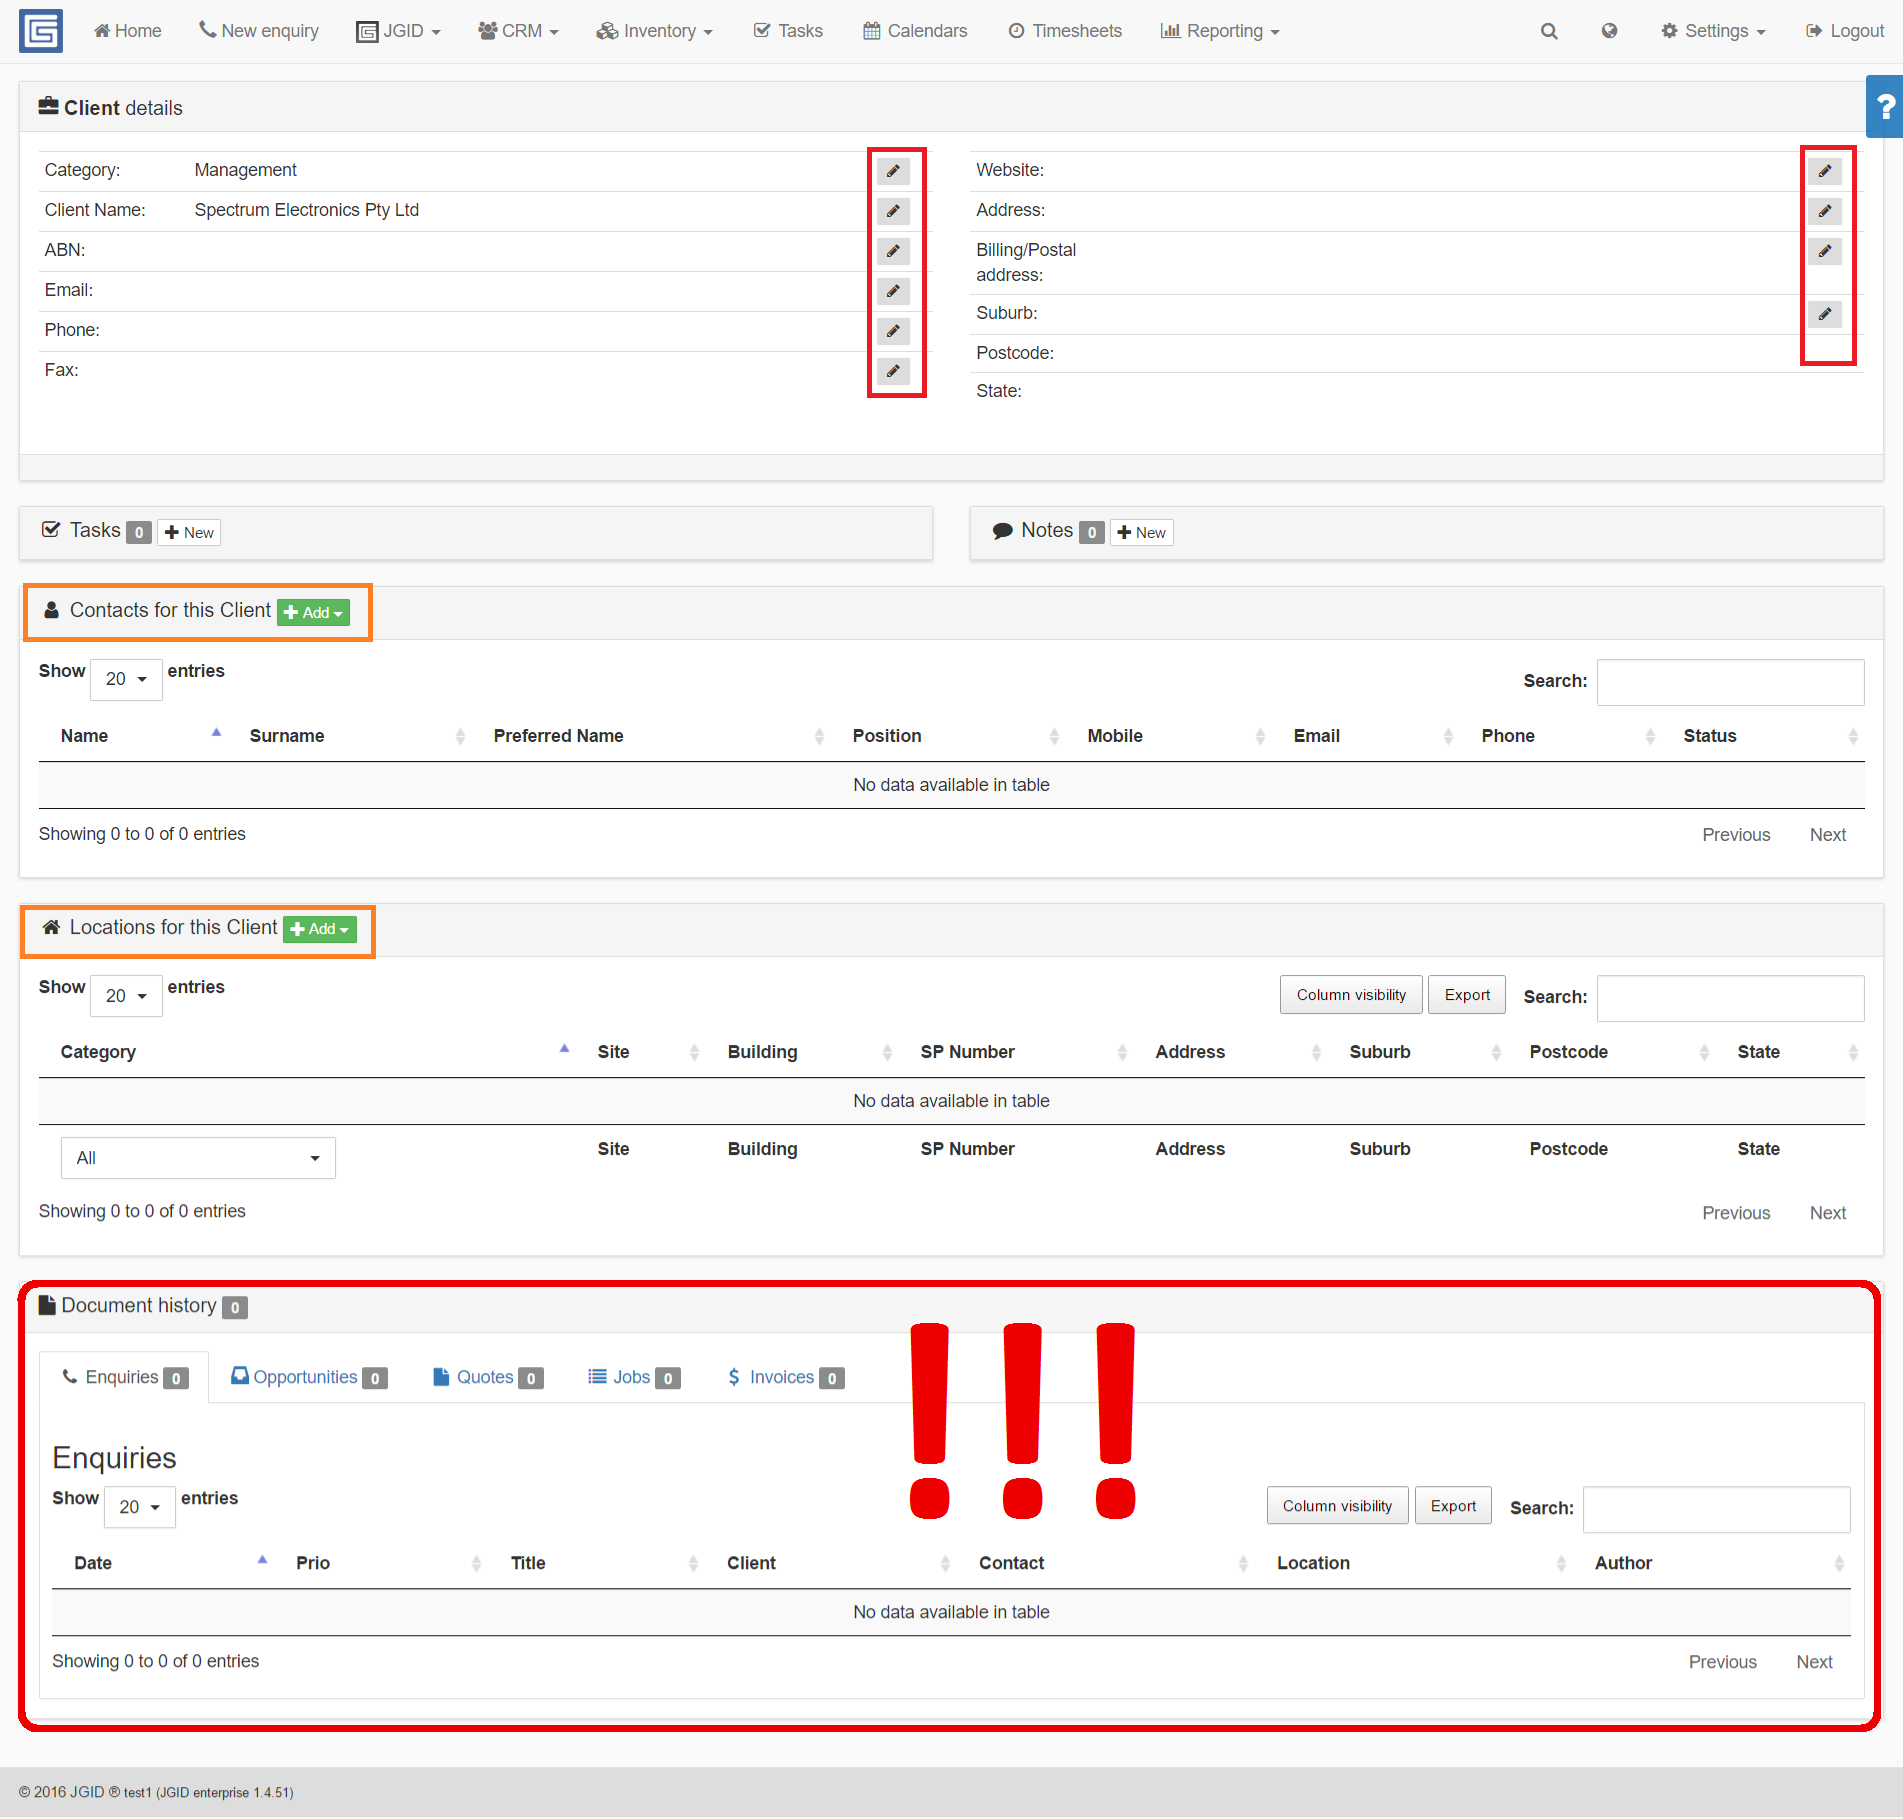Edit the Website field pencil icon
The width and height of the screenshot is (1903, 1819).
tap(1824, 171)
